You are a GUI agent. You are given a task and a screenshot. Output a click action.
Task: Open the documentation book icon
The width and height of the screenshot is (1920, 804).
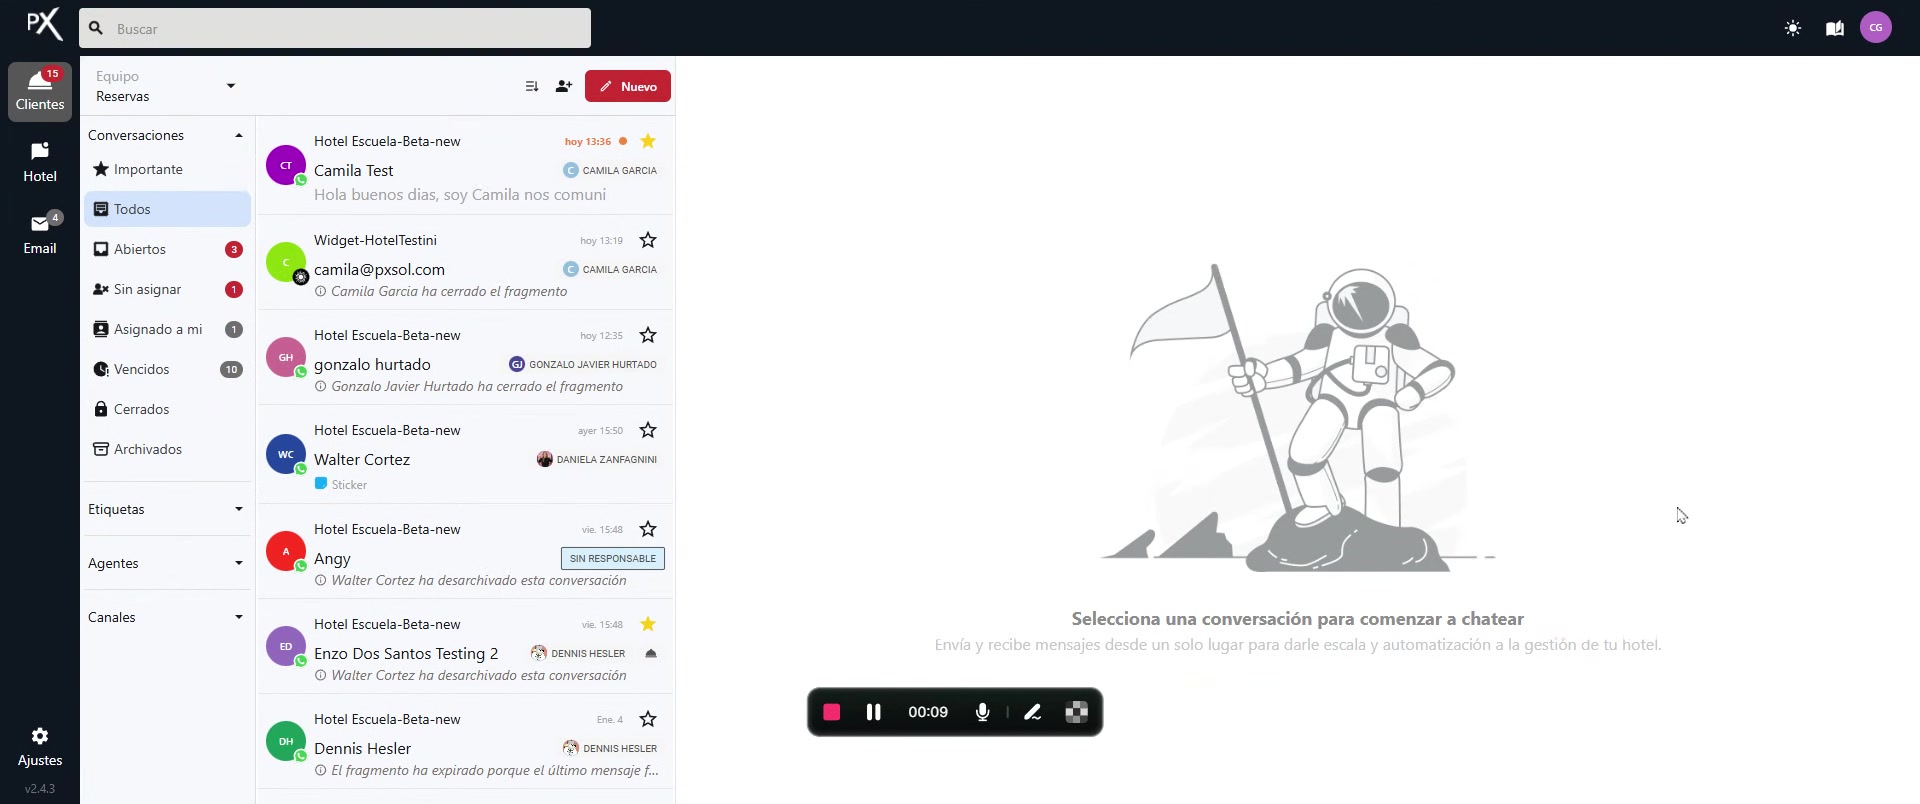coord(1834,28)
